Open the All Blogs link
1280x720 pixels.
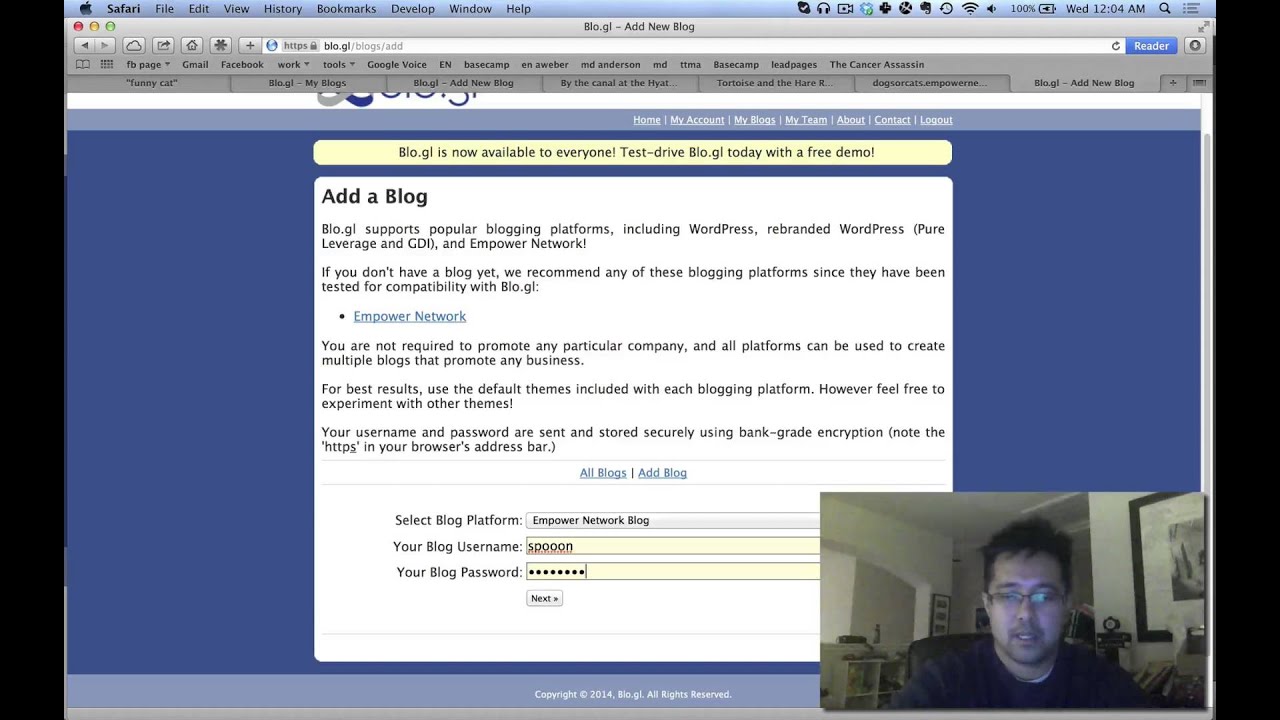(603, 473)
